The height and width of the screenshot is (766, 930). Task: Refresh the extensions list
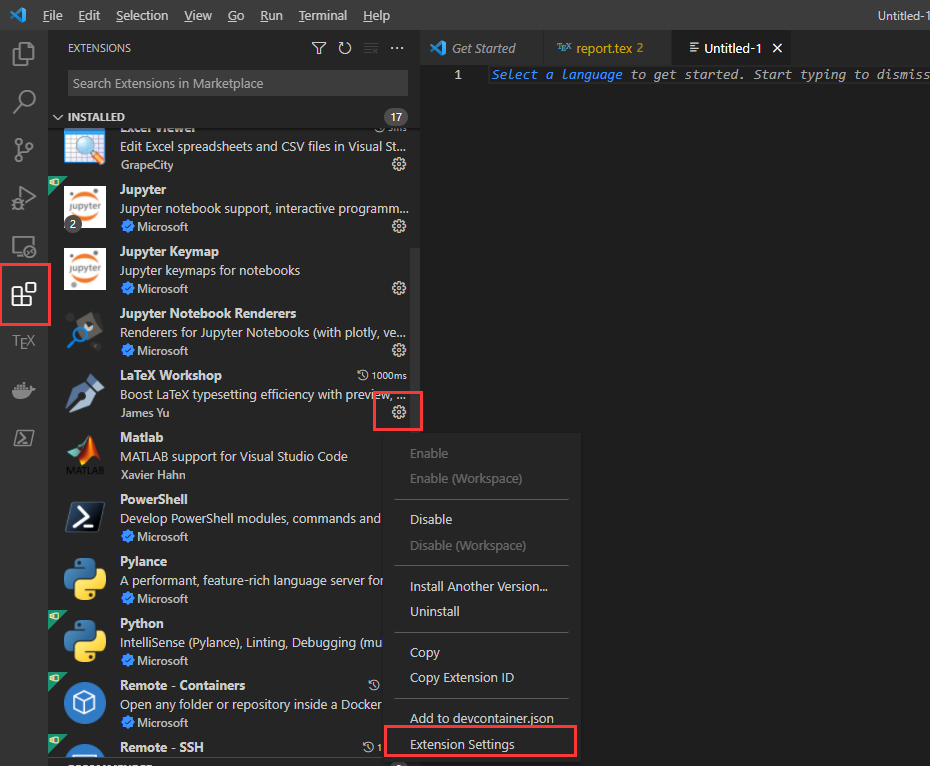(345, 48)
